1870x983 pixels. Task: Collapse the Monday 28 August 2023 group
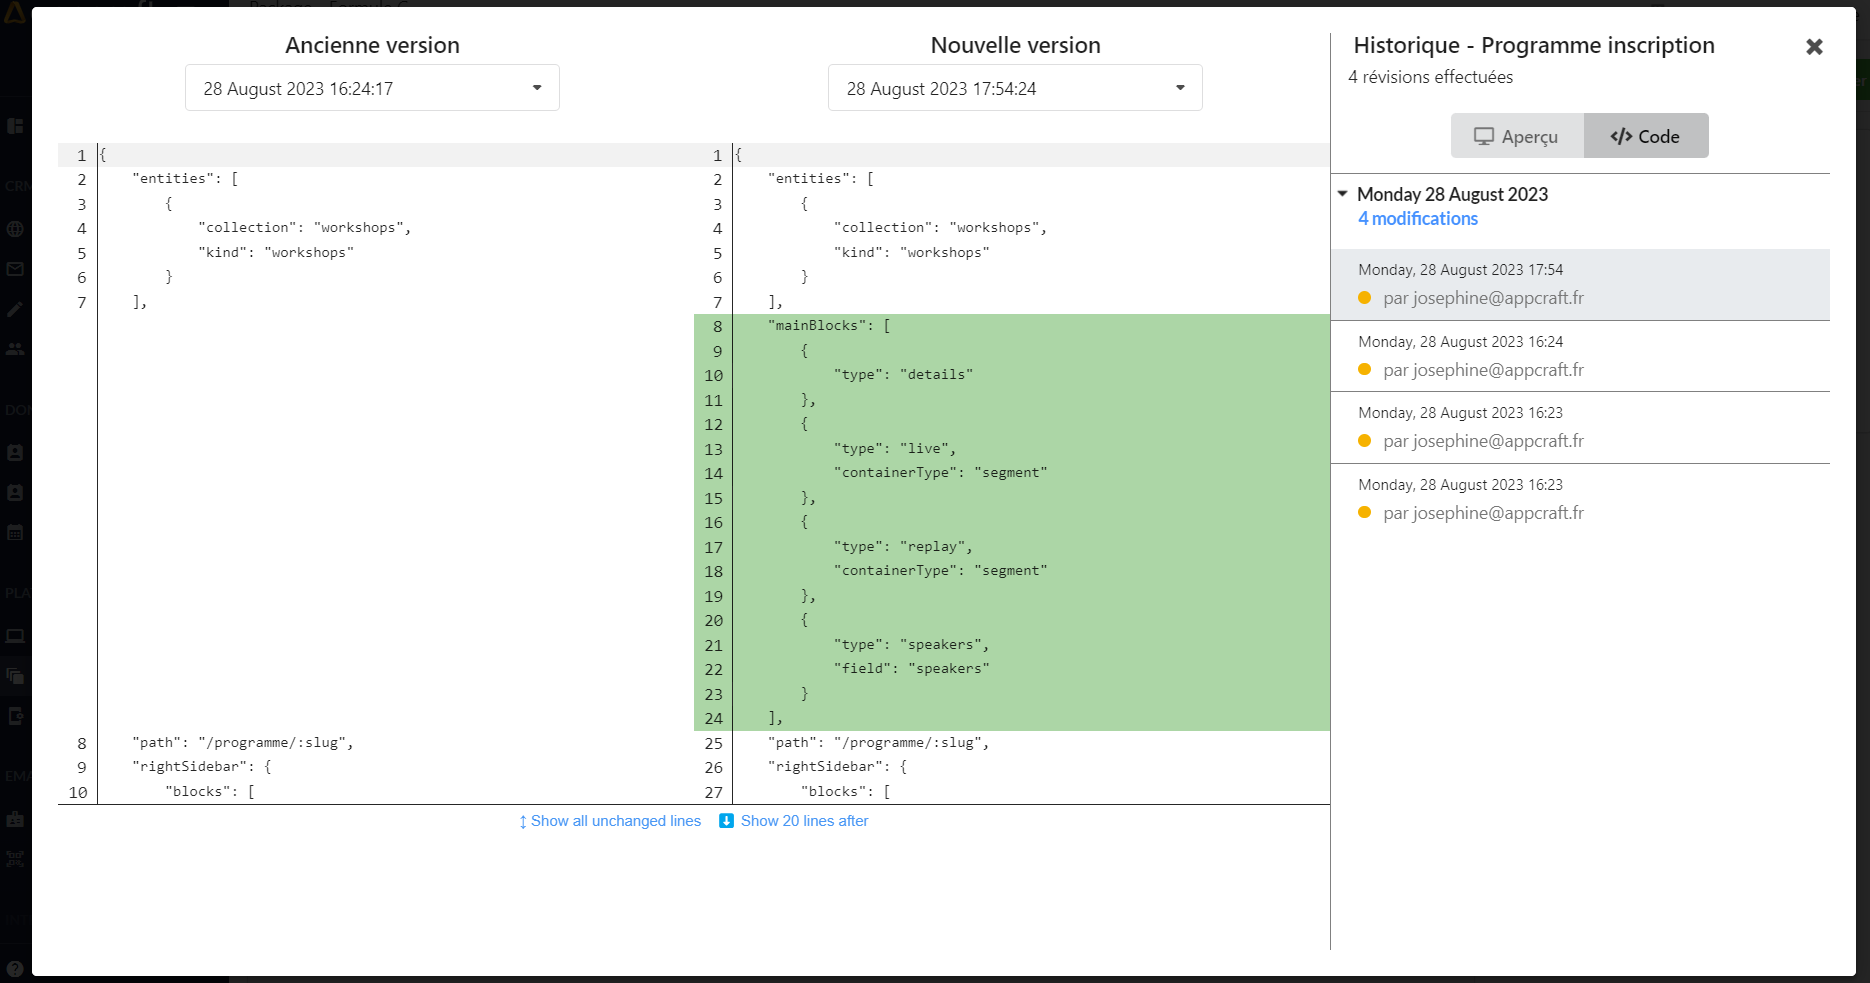(x=1343, y=194)
